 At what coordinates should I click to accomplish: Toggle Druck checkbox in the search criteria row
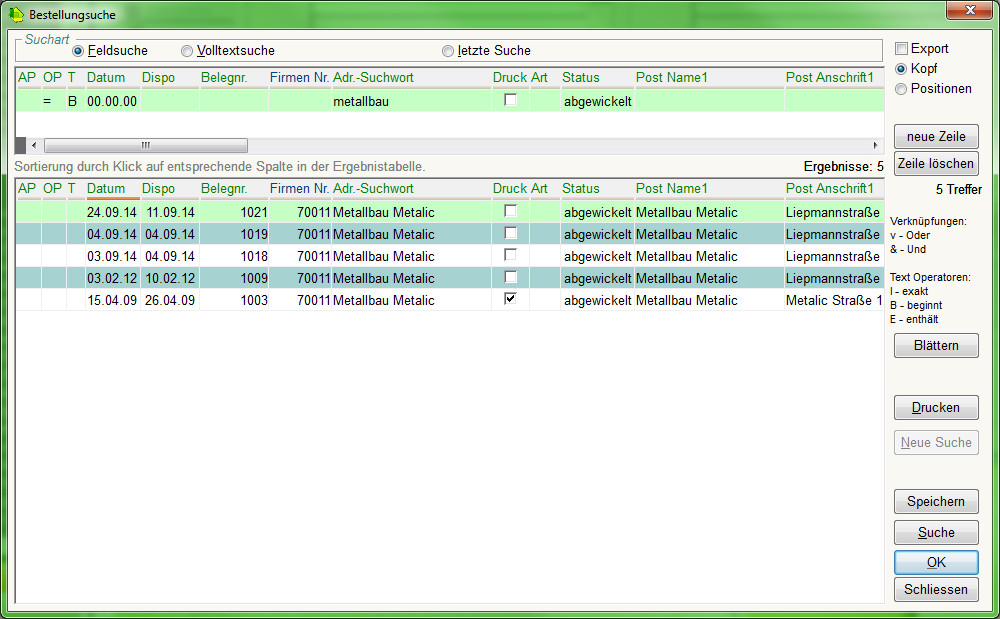510,100
